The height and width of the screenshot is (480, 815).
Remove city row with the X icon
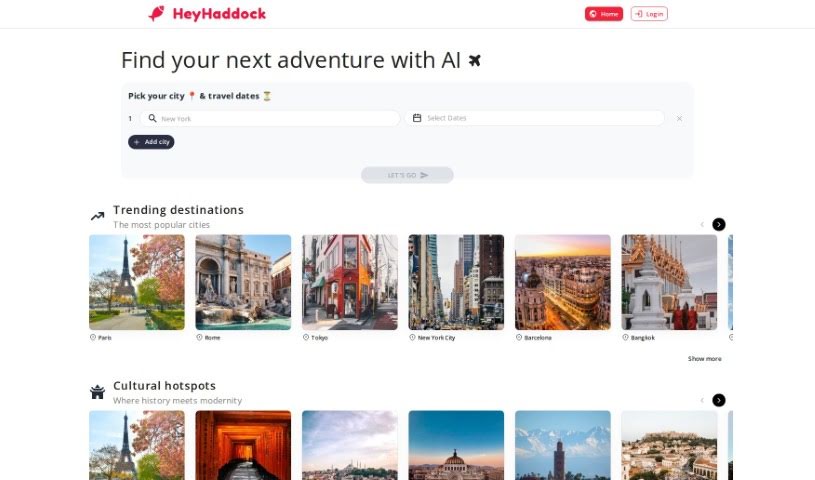click(679, 119)
